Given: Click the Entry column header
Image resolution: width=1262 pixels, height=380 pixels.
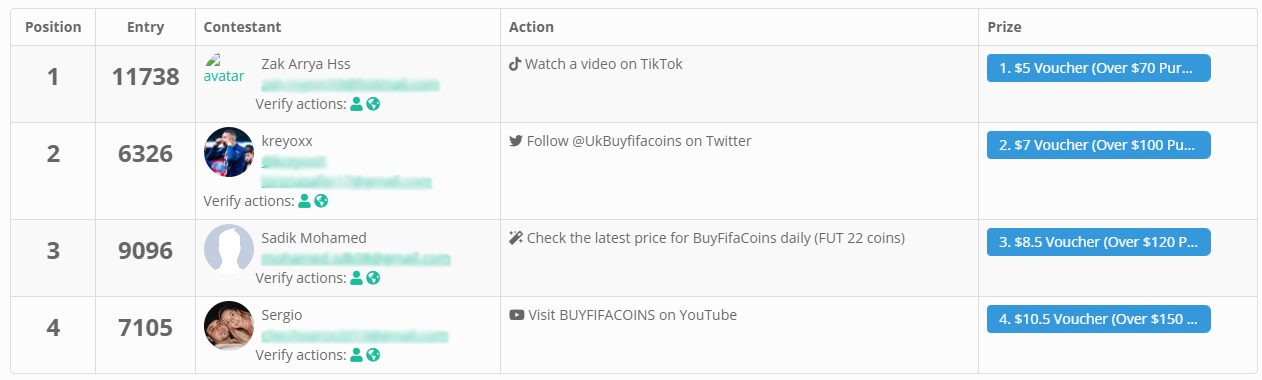Looking at the screenshot, I should click(145, 27).
